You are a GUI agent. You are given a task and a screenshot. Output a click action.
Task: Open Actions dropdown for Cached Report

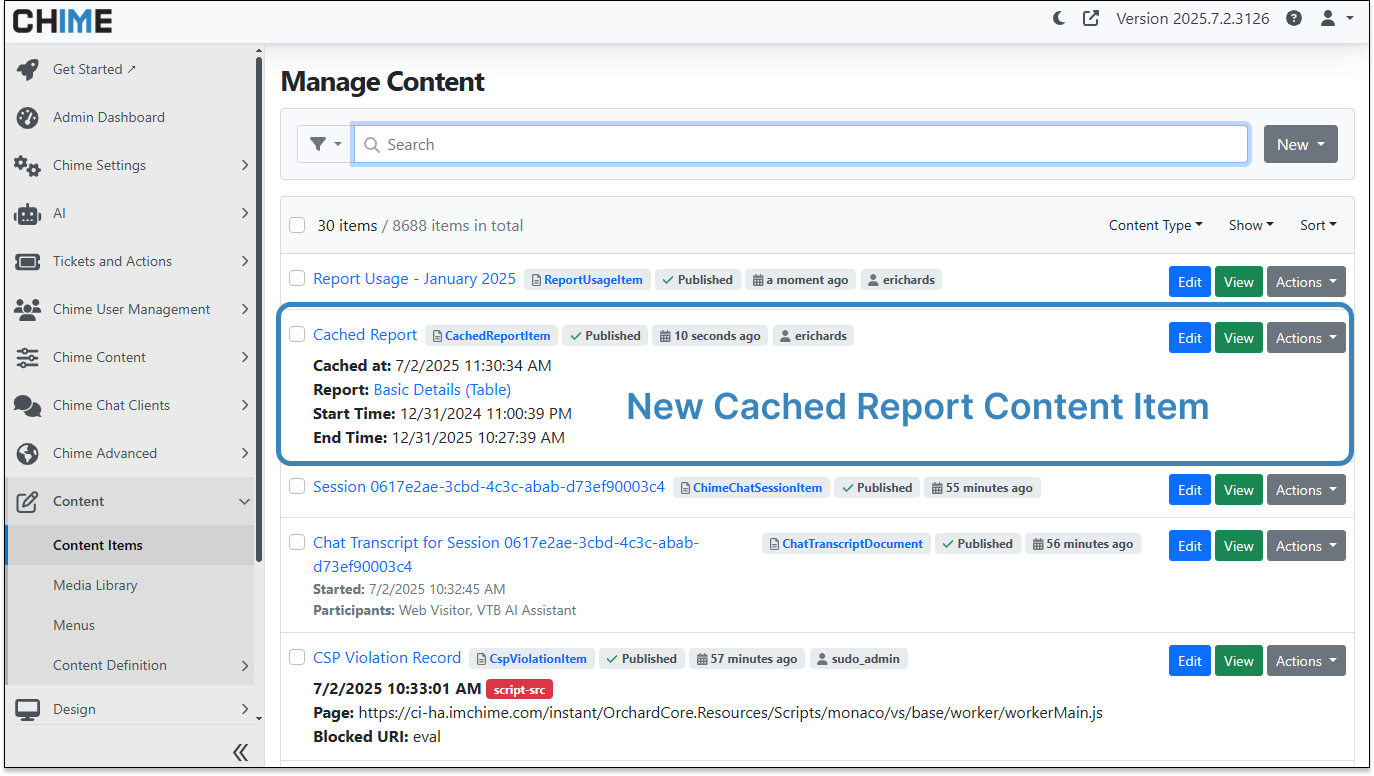(1306, 338)
